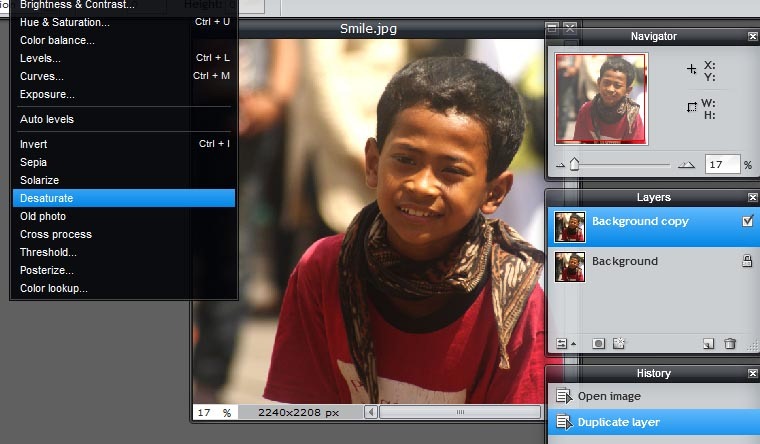This screenshot has width=760, height=444.
Task: Click Navigator zoom percentage field
Action: [722, 164]
